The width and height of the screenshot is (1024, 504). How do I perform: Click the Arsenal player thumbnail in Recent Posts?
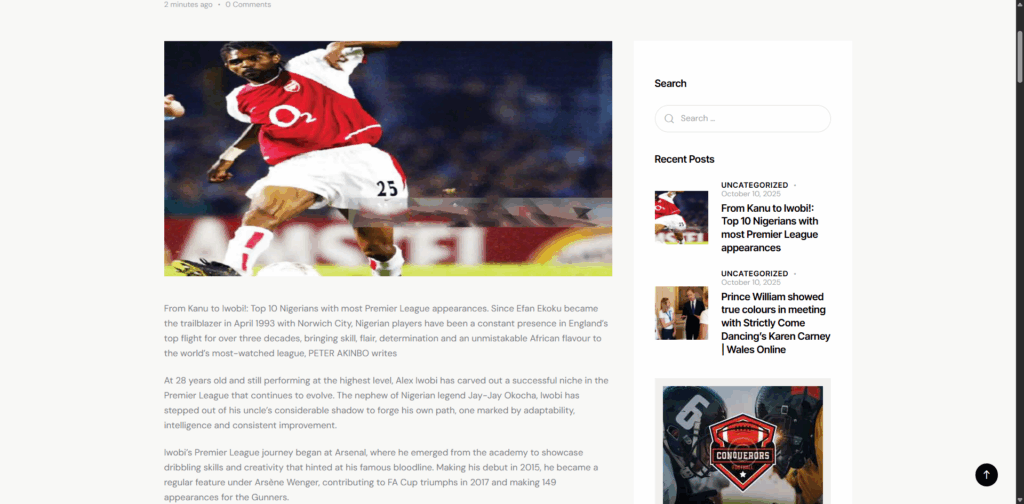681,217
